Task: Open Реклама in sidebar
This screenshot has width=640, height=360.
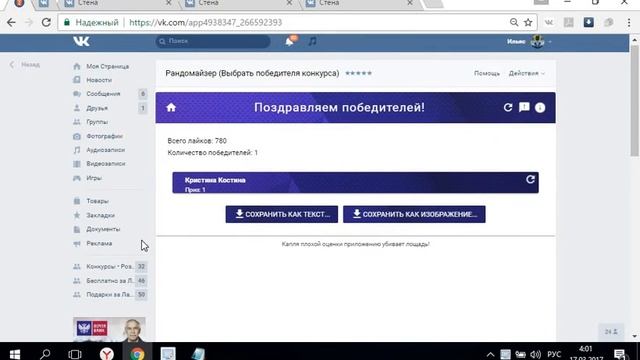Action: [99, 243]
